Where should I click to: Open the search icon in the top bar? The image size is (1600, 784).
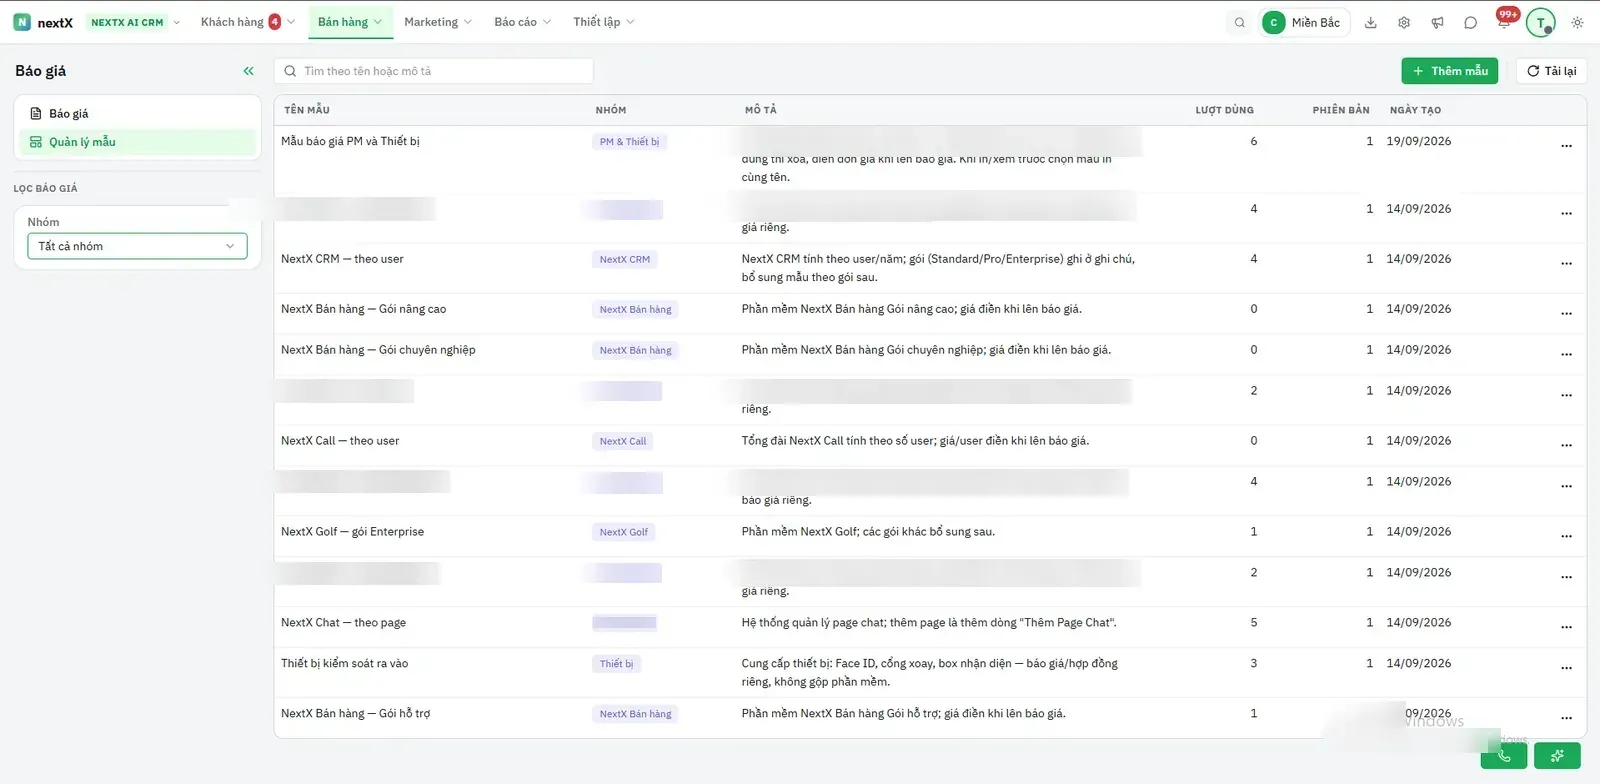[1240, 23]
